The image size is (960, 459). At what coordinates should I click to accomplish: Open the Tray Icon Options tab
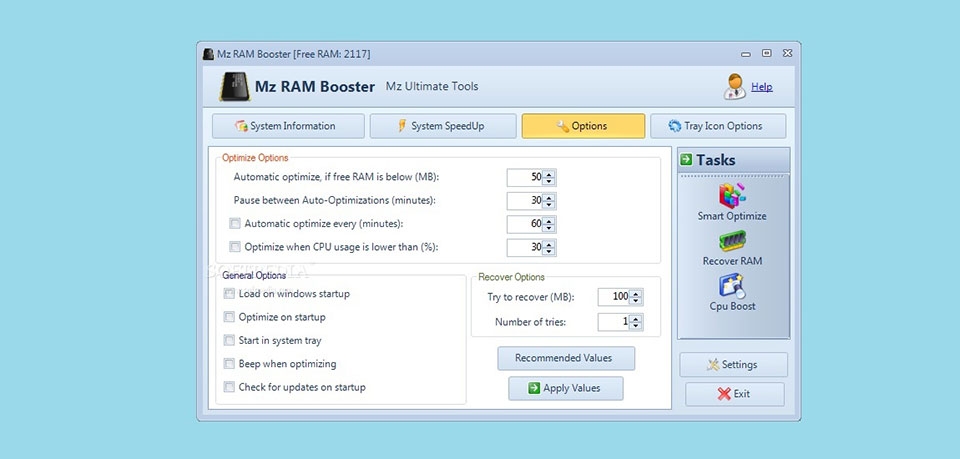[717, 126]
